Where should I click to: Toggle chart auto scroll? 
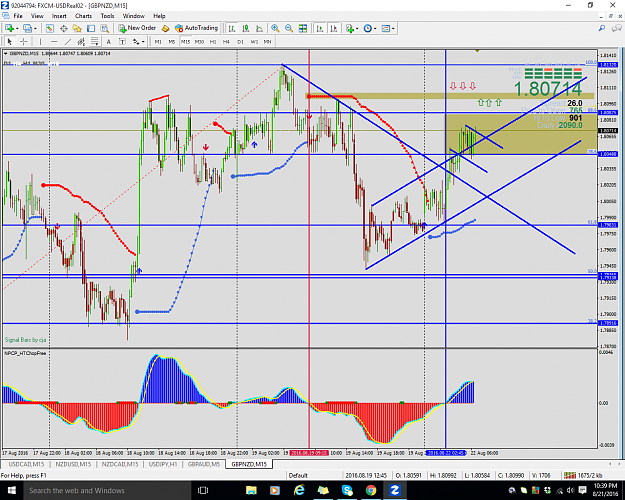click(320, 28)
